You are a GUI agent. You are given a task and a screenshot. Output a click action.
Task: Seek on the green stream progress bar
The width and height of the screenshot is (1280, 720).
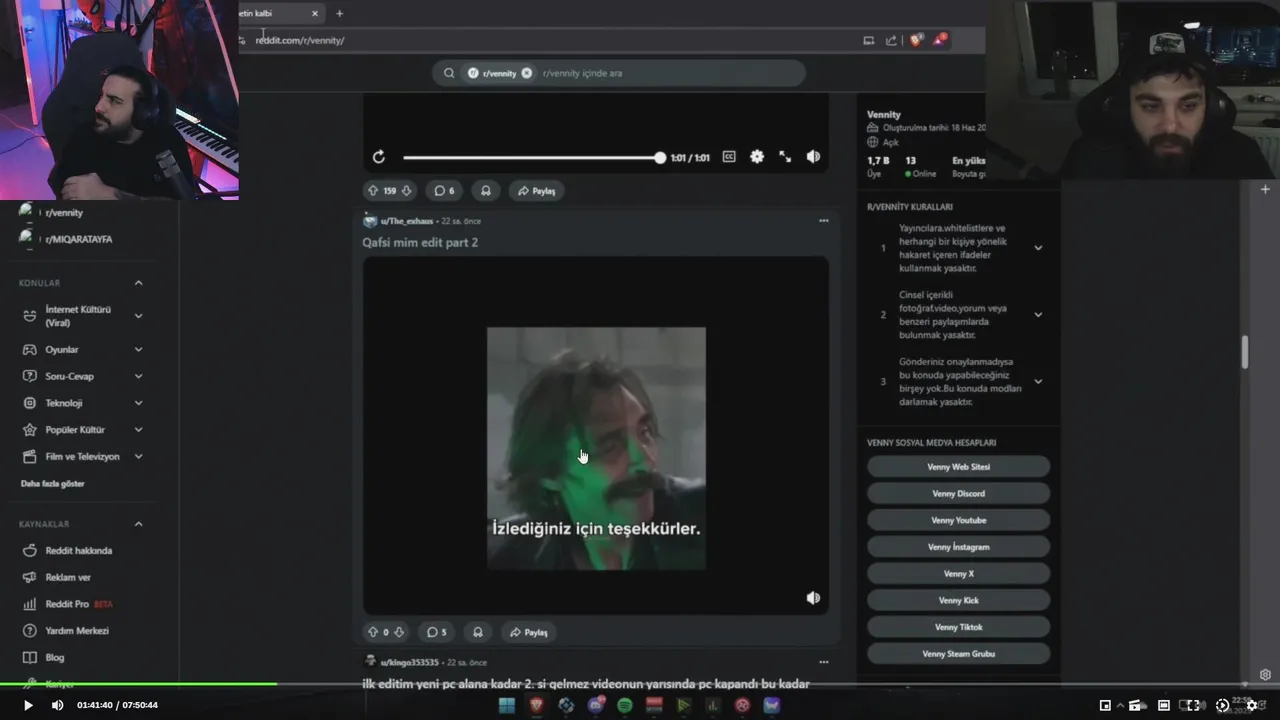[640, 684]
